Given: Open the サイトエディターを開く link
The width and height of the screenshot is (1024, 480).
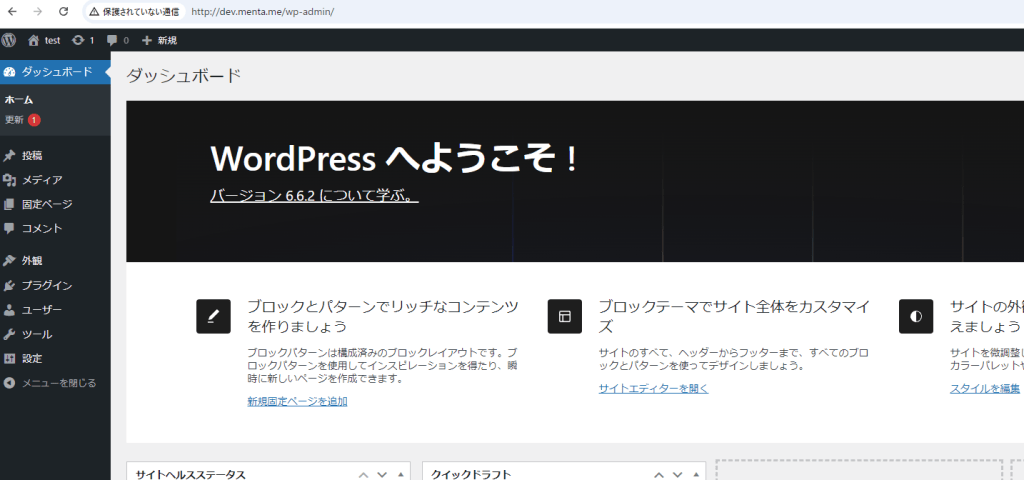Looking at the screenshot, I should click(653, 388).
